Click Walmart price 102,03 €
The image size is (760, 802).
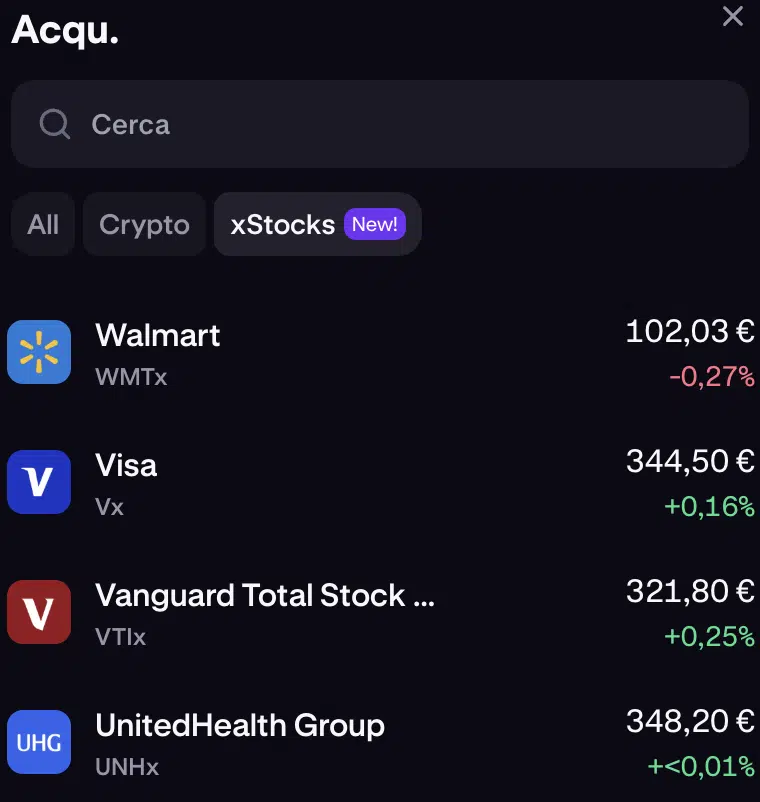[x=689, y=331]
